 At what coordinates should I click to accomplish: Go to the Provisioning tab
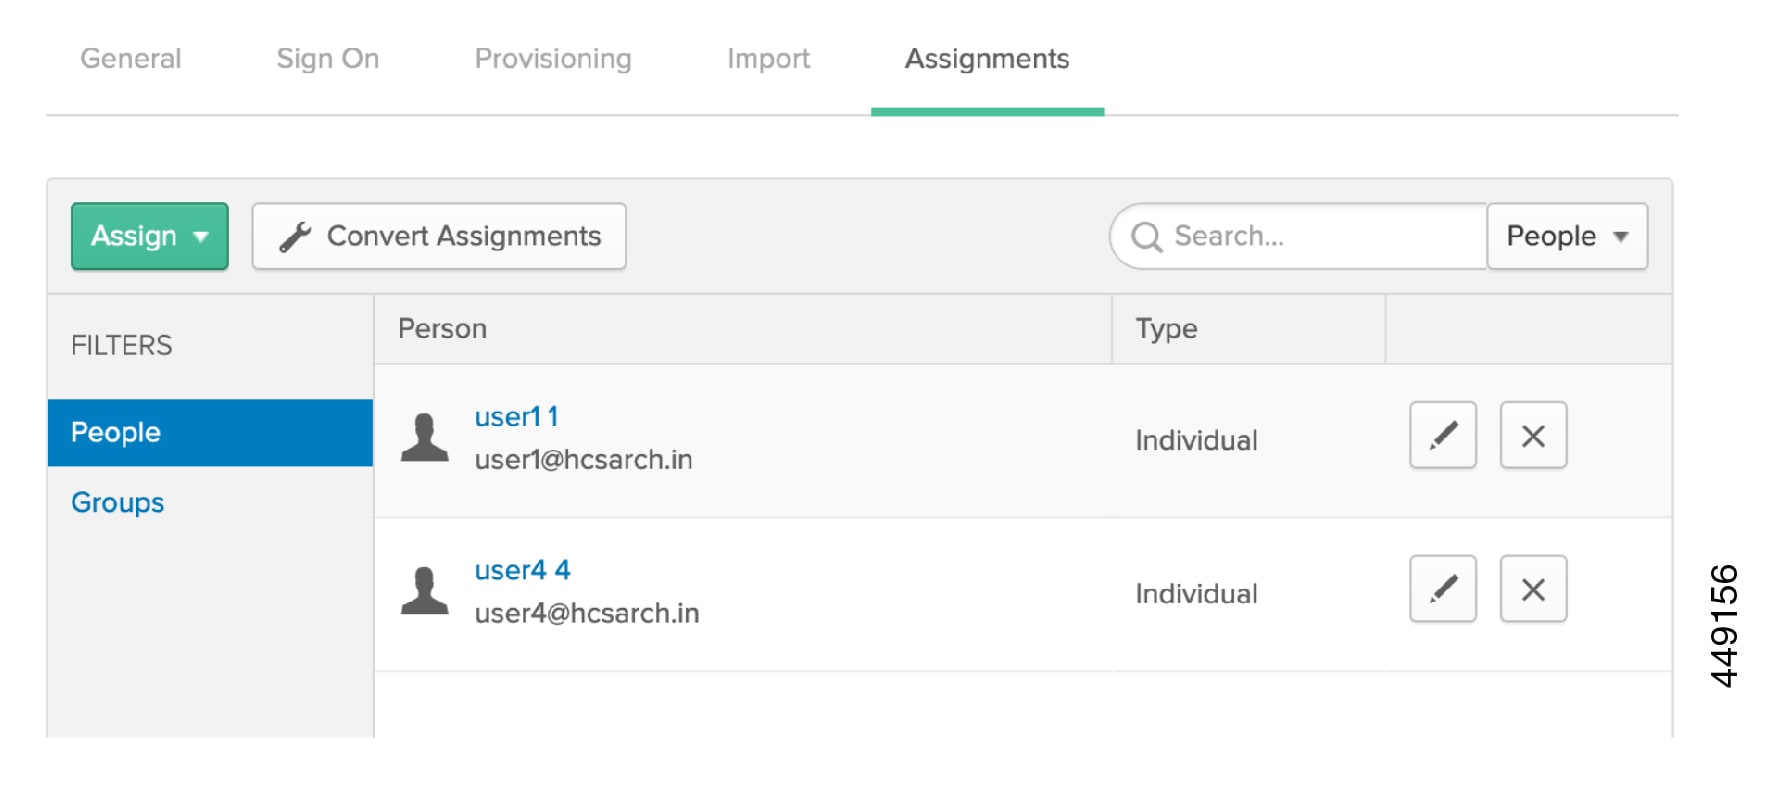point(553,59)
